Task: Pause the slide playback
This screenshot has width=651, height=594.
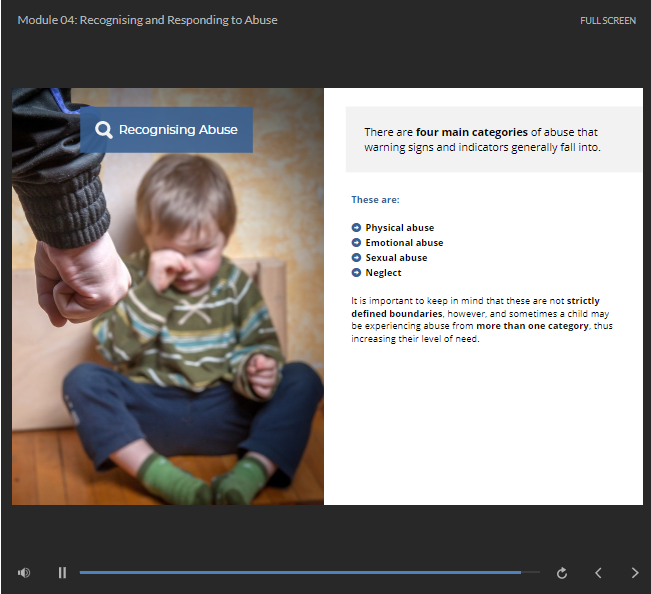Action: pyautogui.click(x=62, y=573)
